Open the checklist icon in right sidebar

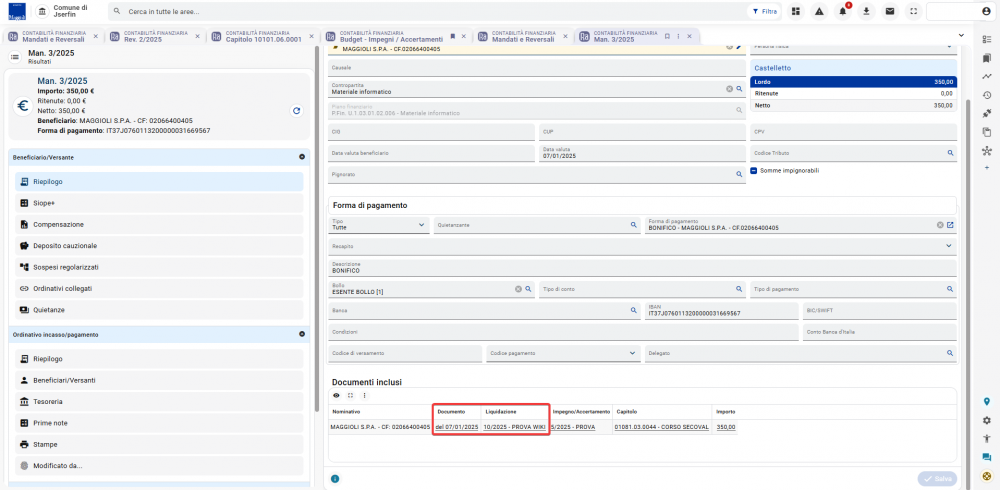click(987, 40)
